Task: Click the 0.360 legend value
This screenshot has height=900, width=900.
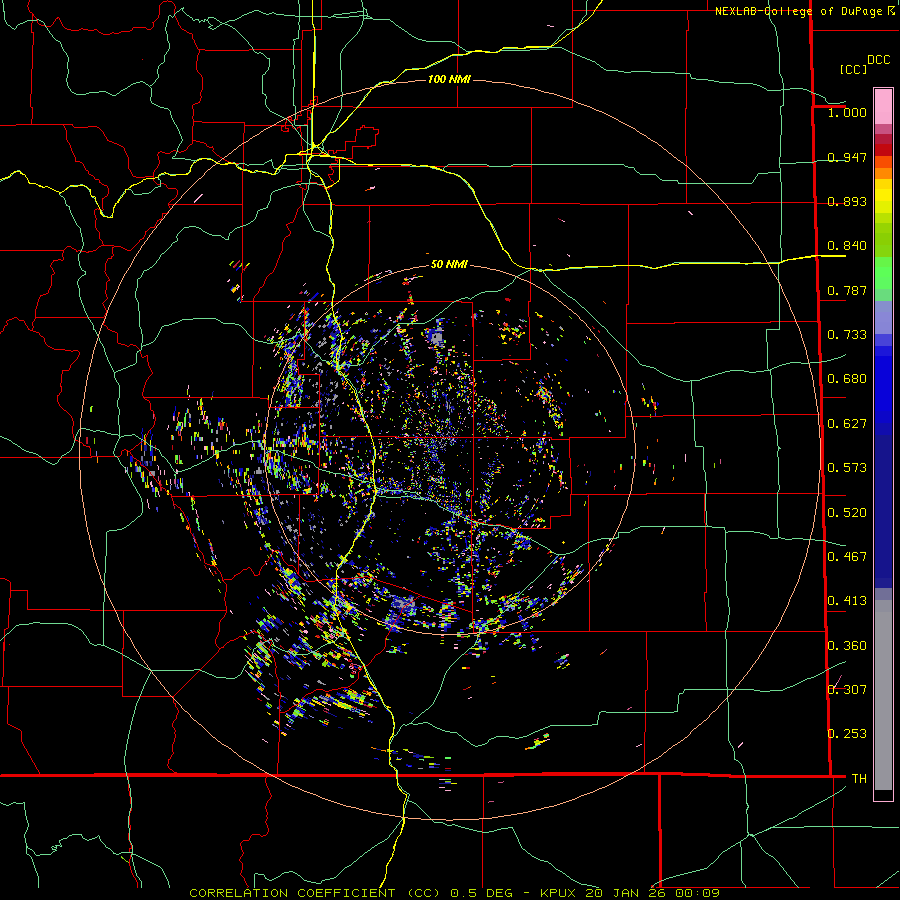Action: [x=847, y=646]
